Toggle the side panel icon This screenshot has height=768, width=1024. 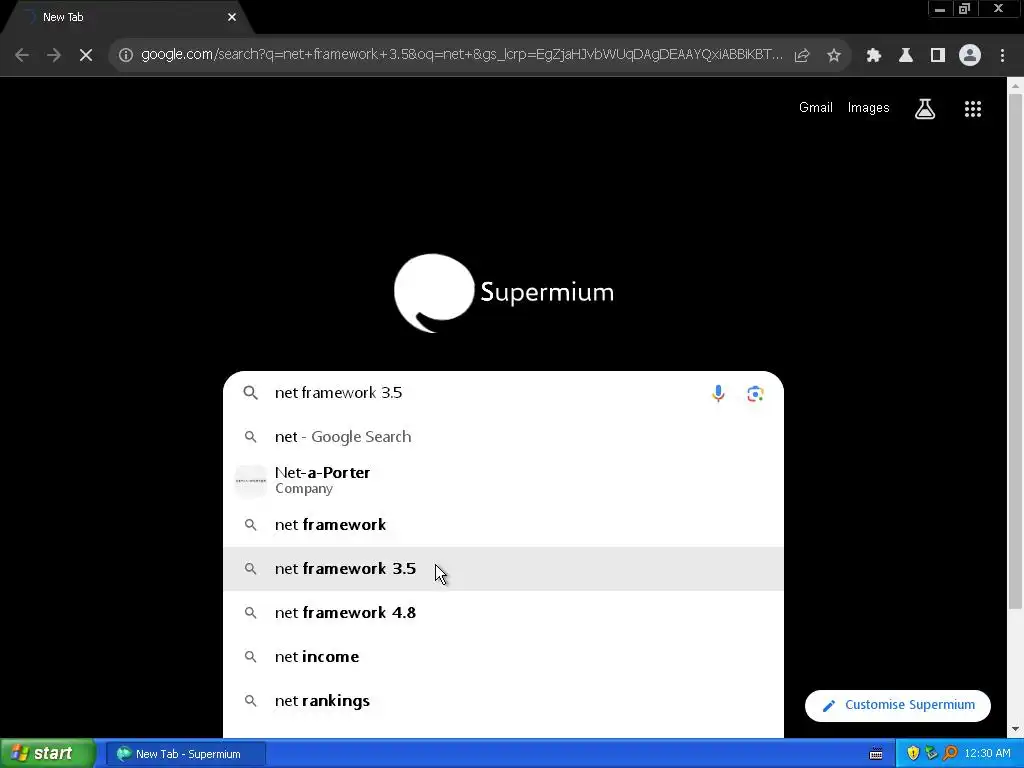coord(938,55)
